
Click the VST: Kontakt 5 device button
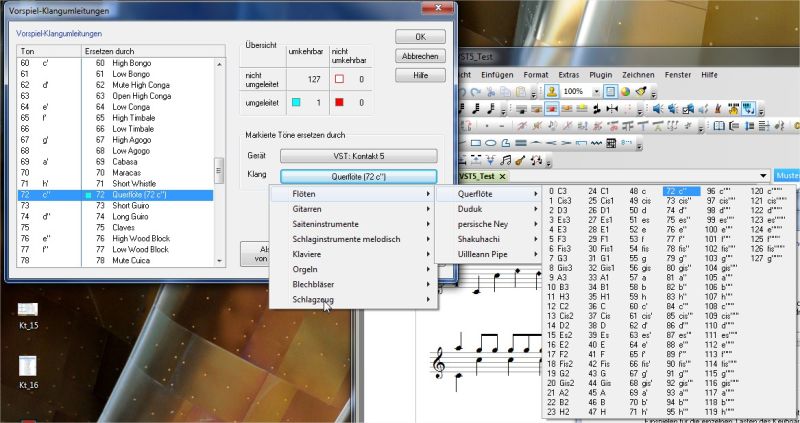(x=358, y=155)
